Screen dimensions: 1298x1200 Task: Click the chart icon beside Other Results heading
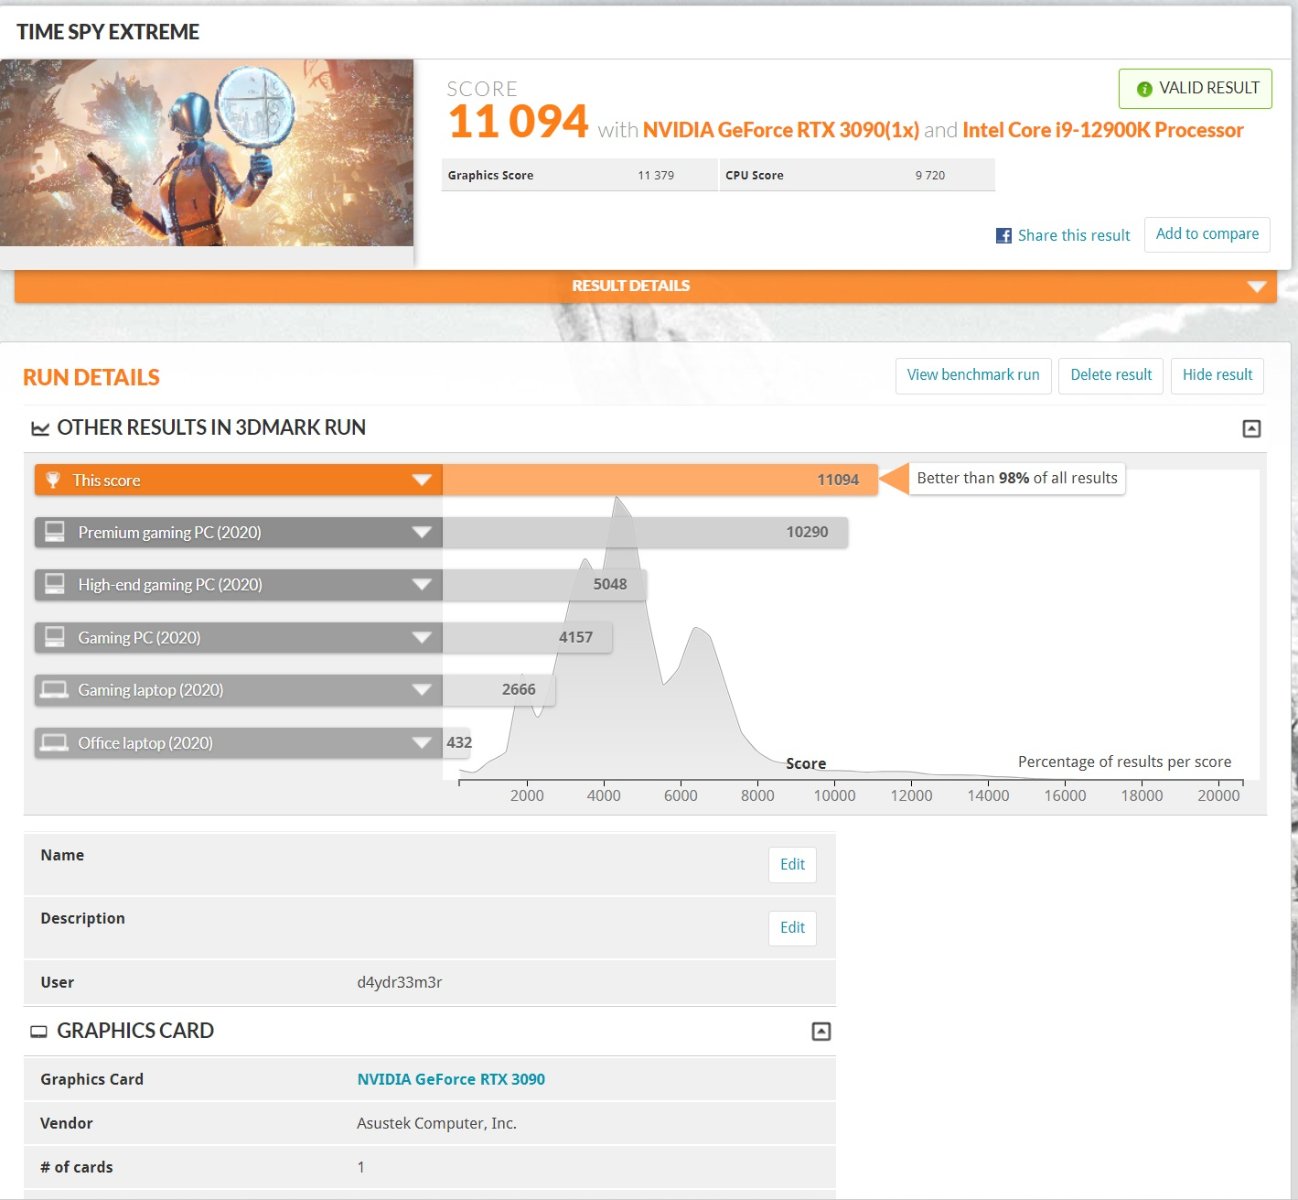(x=40, y=429)
